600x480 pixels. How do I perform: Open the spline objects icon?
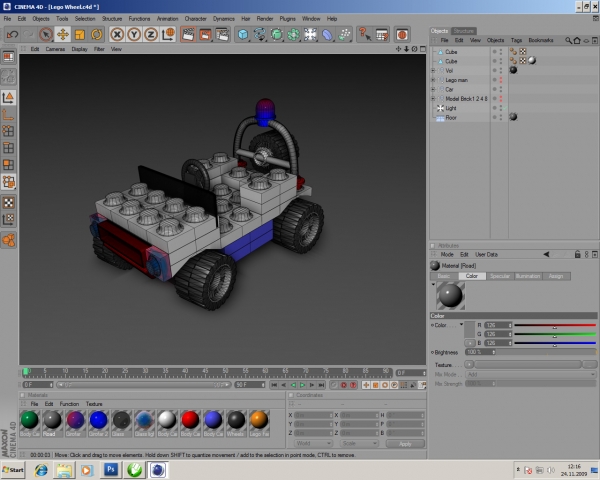coord(259,35)
